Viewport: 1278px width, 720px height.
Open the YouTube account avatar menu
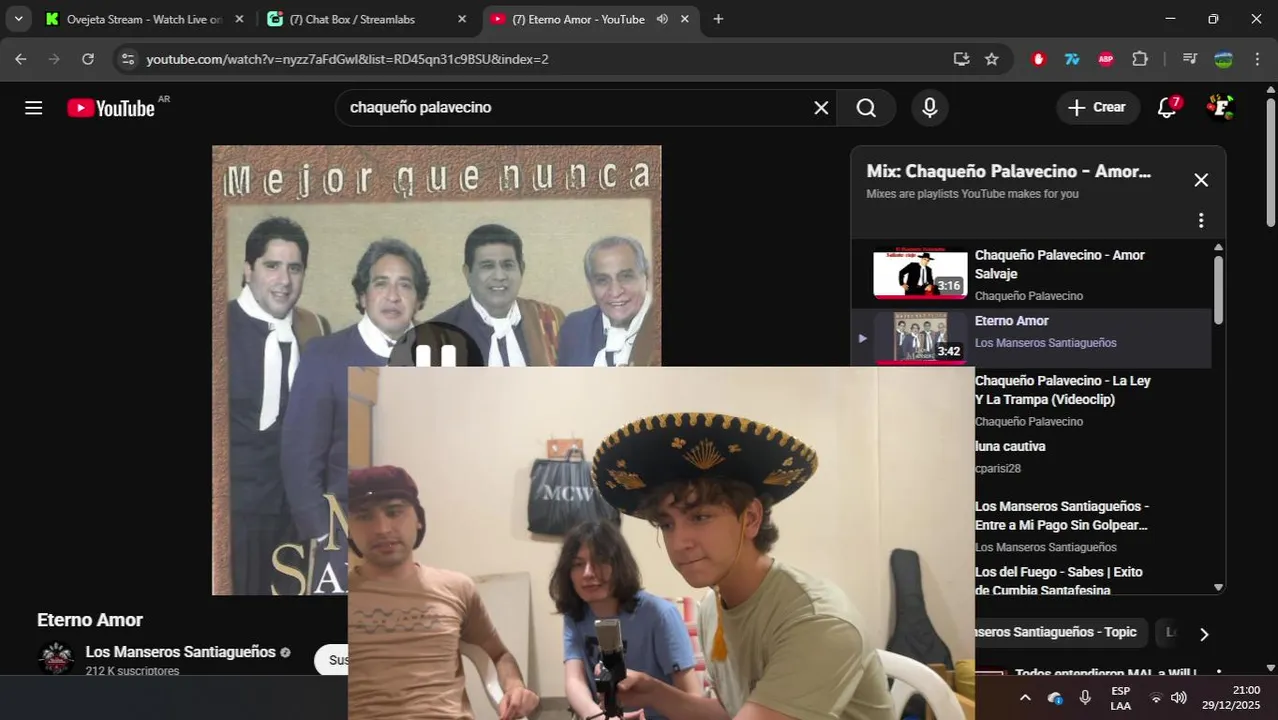click(x=1220, y=107)
